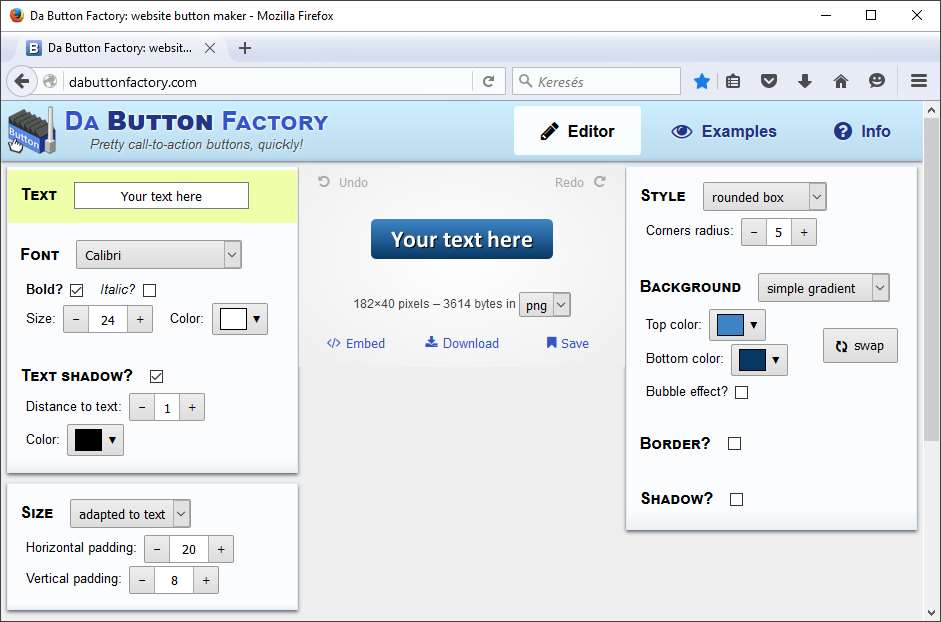Toggle the Text shadow checkbox

157,376
